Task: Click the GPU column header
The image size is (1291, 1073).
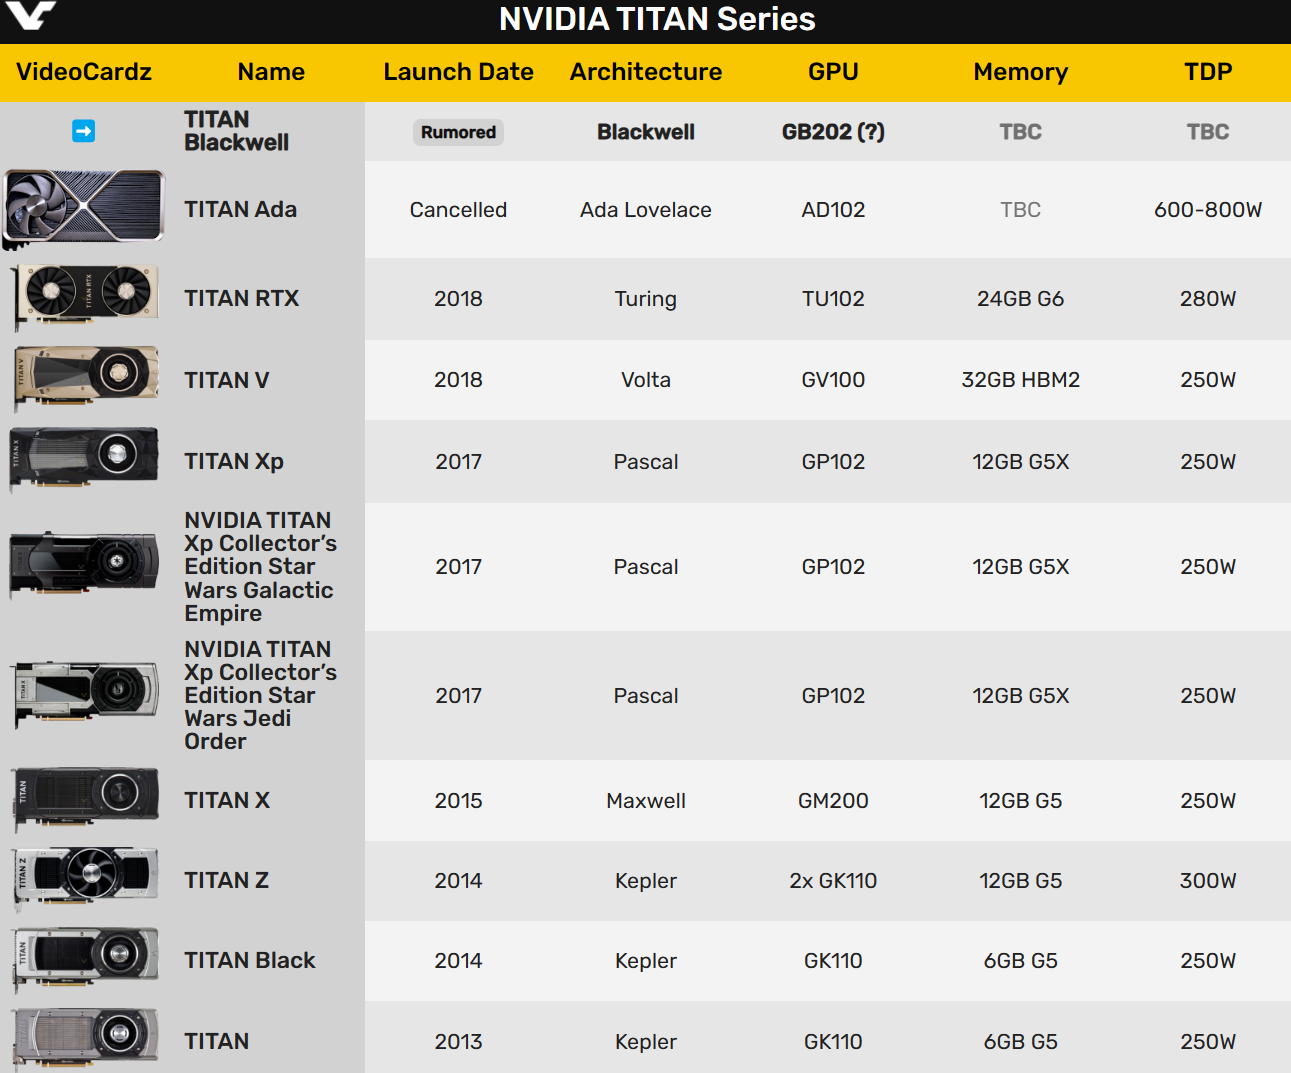Action: [x=833, y=72]
